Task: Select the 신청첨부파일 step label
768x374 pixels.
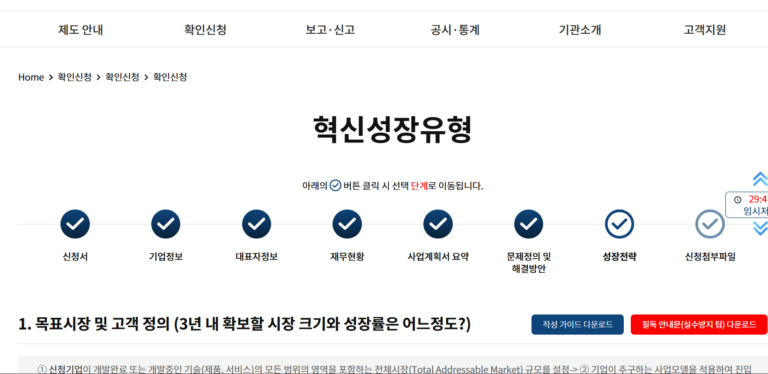Action: point(710,257)
